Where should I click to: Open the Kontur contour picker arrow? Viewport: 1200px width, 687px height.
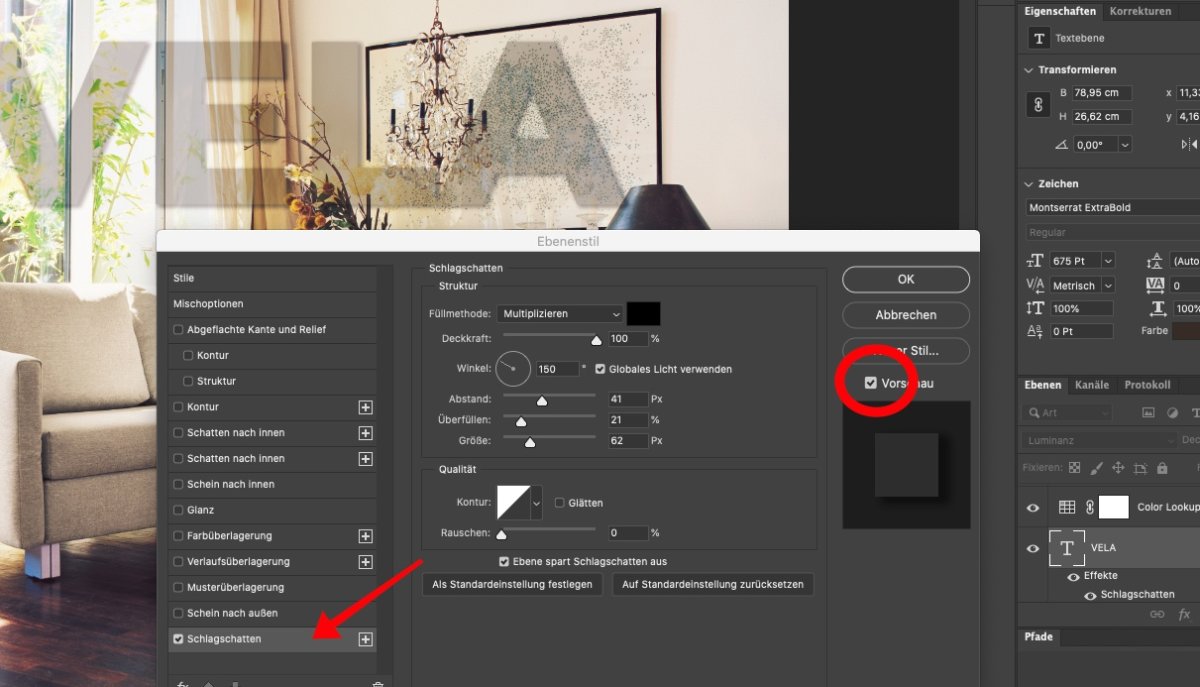536,503
